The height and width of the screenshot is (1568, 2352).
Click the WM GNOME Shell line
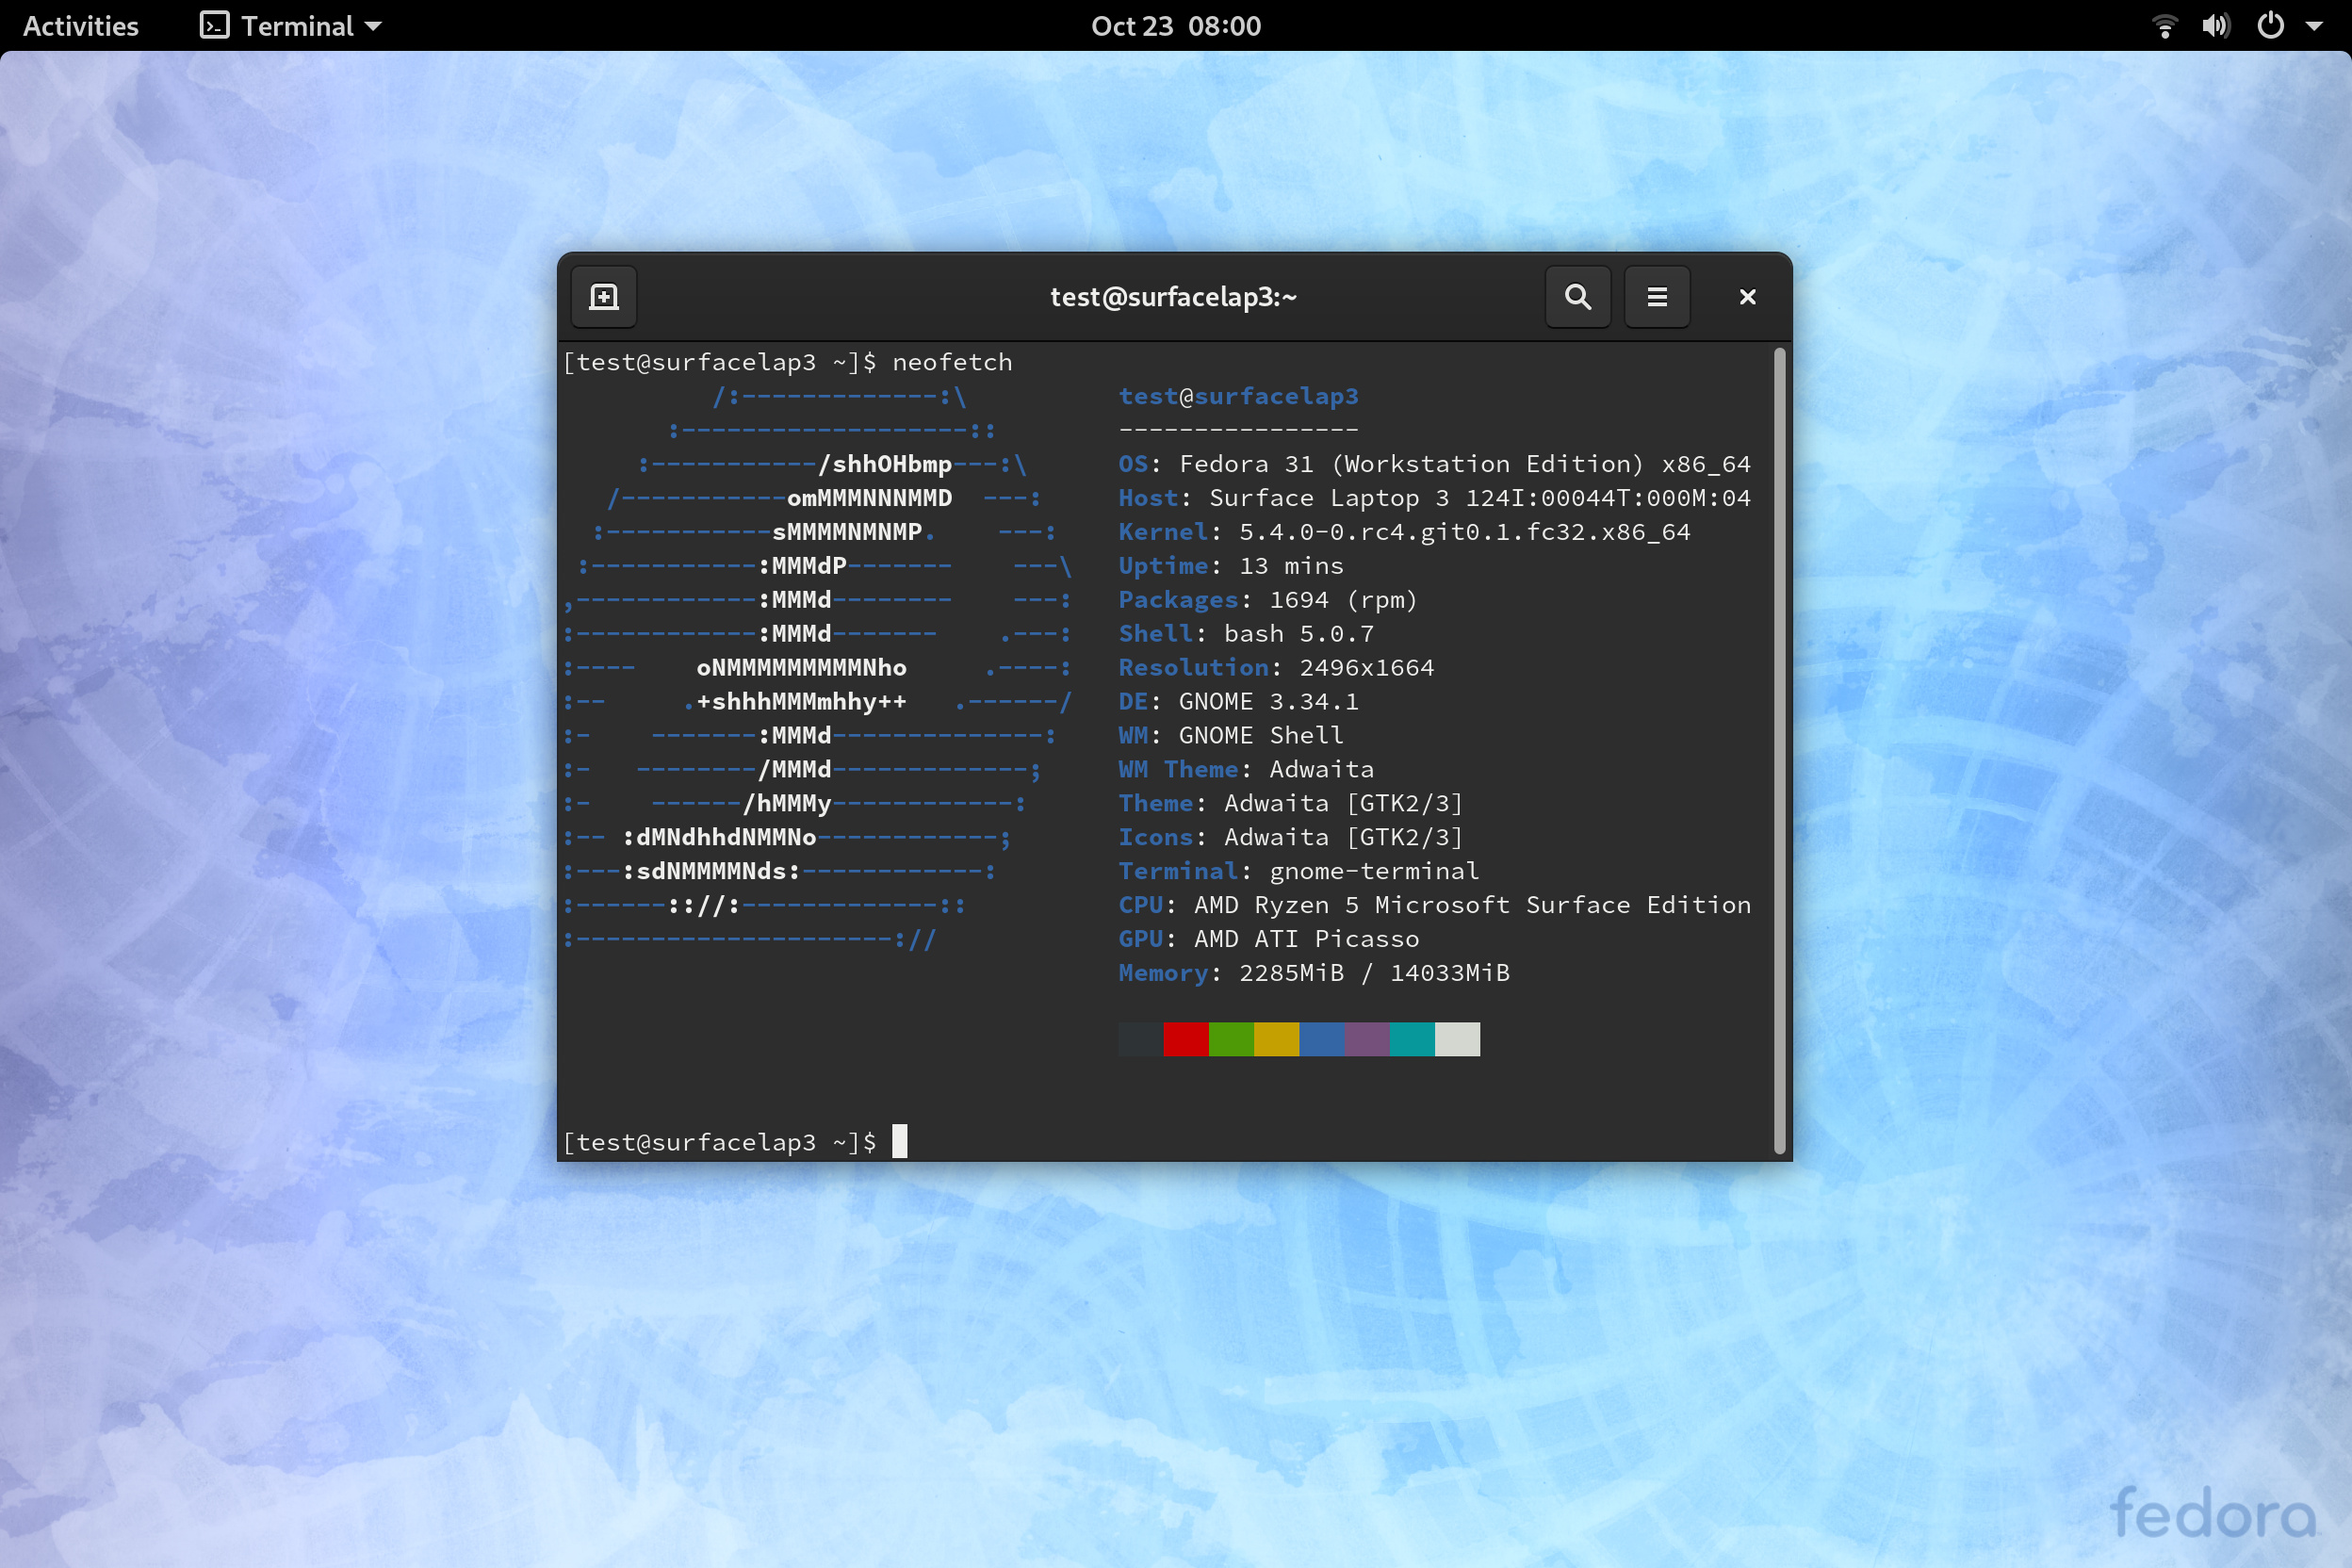click(1231, 736)
